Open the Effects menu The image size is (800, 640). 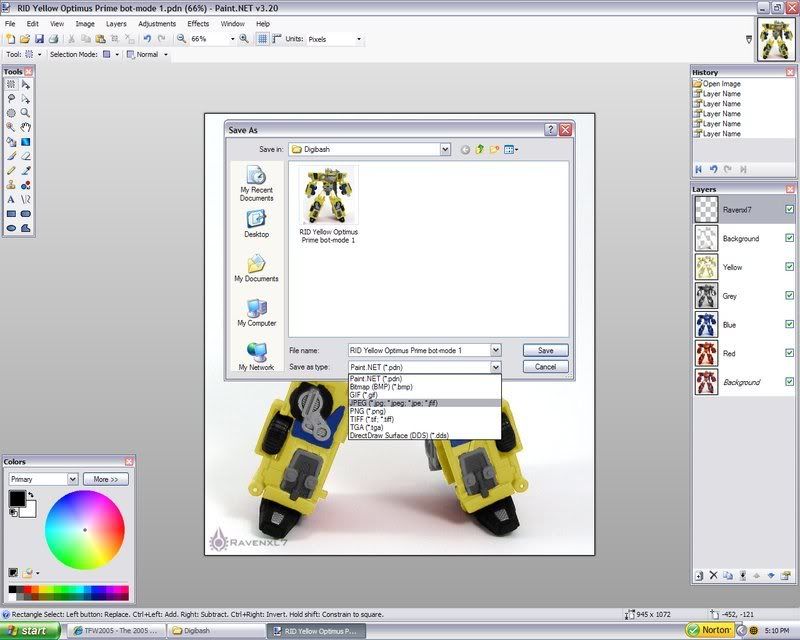198,23
